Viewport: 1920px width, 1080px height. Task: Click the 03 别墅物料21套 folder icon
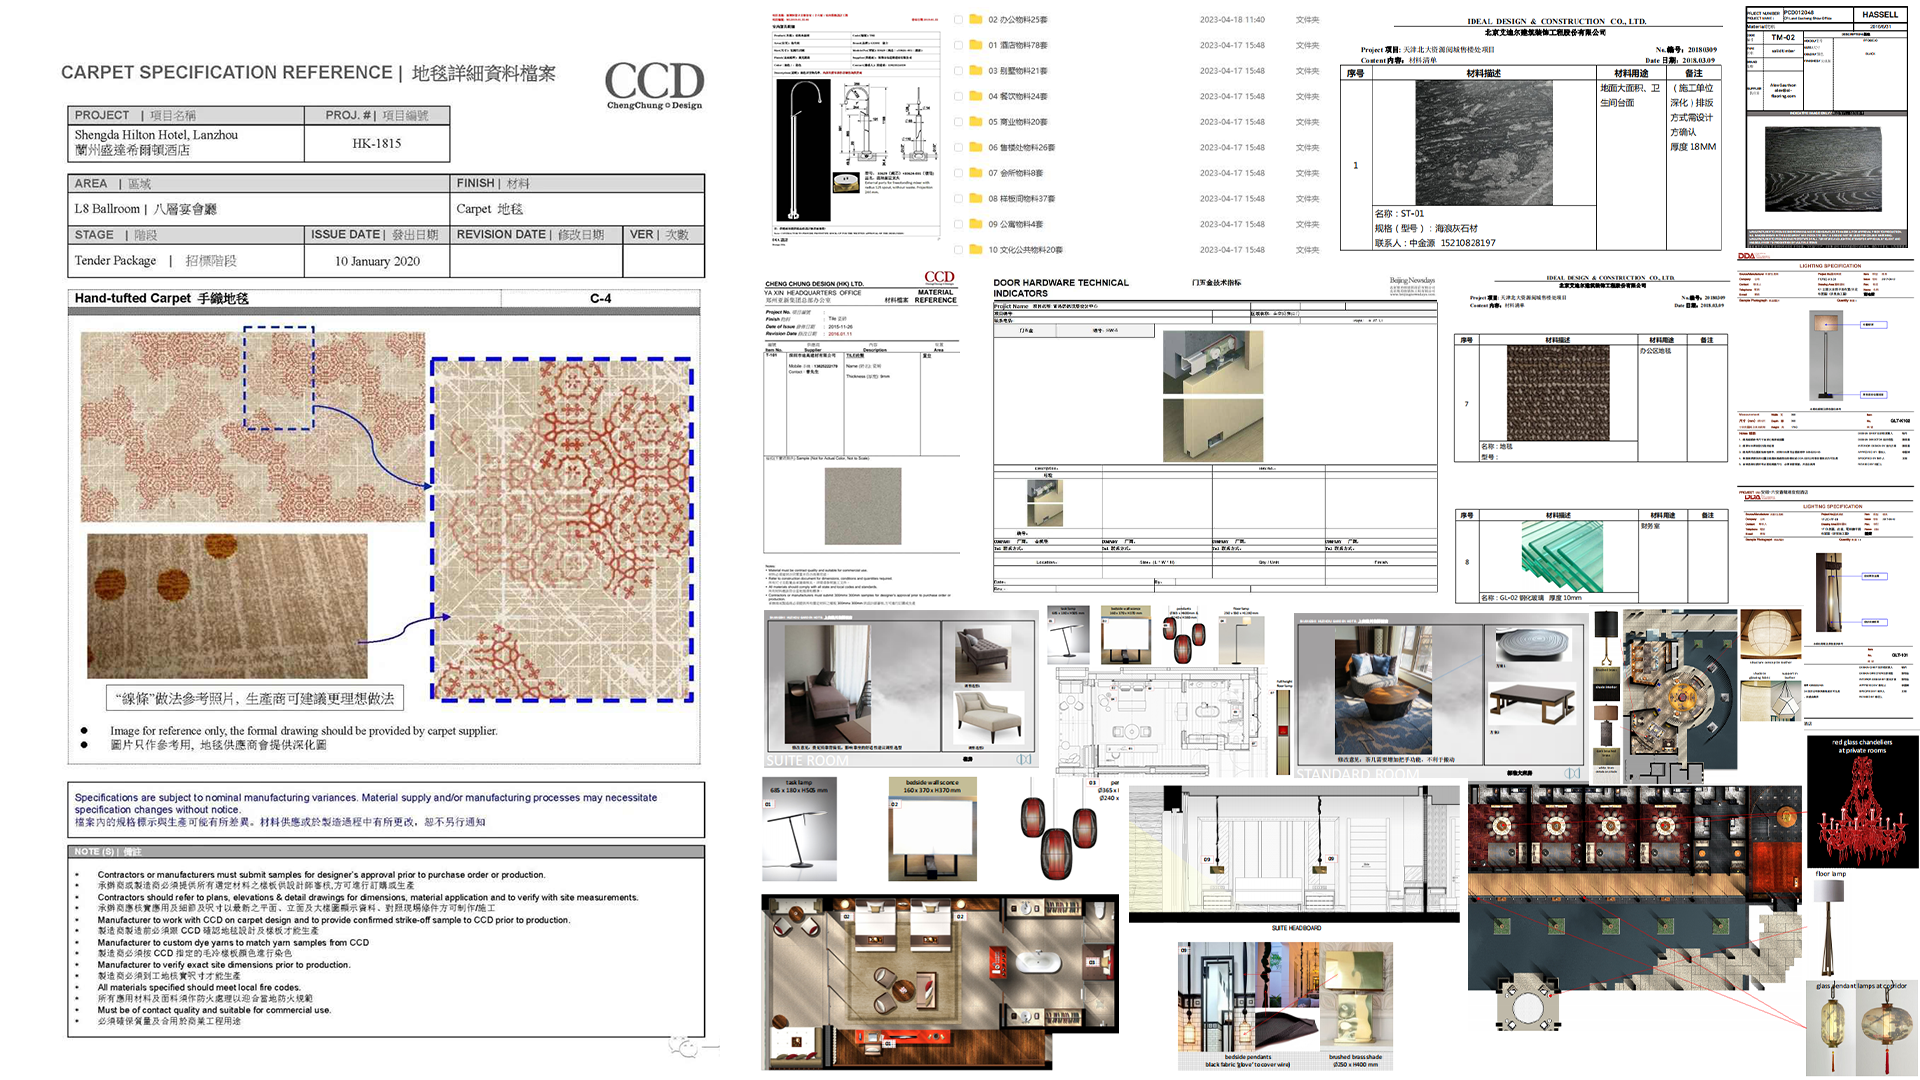(x=975, y=70)
